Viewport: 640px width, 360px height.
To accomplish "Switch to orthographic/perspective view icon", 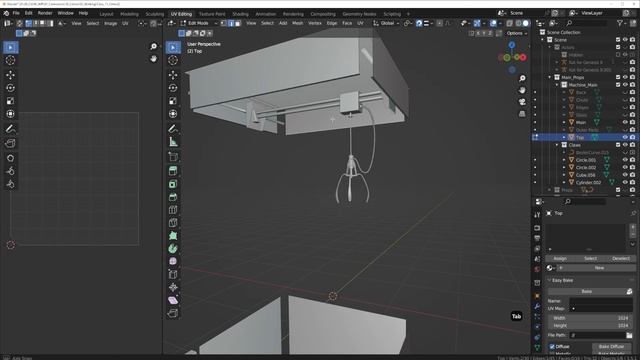I will pyautogui.click(x=522, y=114).
